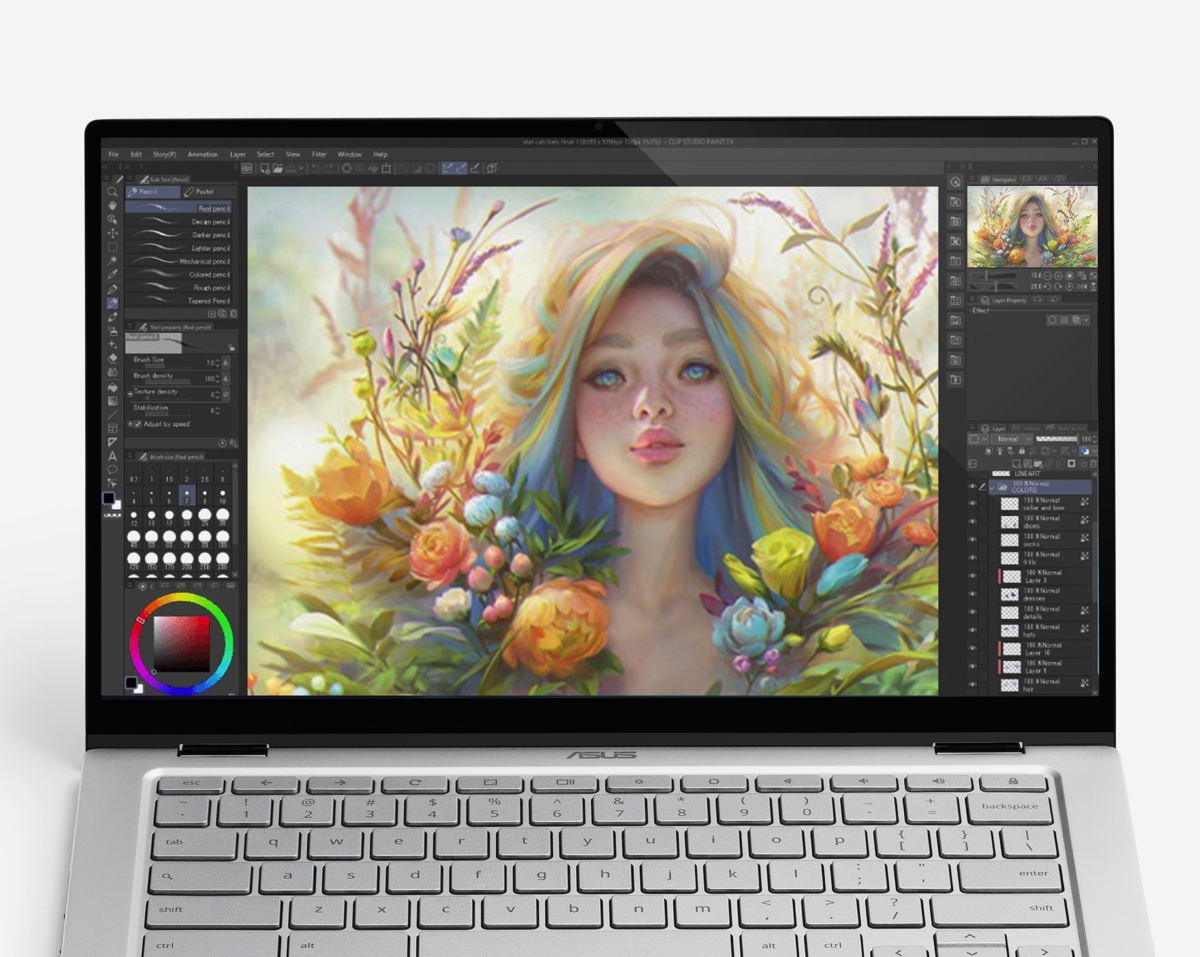Select the Hand move-view tool
Image resolution: width=1200 pixels, height=957 pixels.
tap(112, 206)
